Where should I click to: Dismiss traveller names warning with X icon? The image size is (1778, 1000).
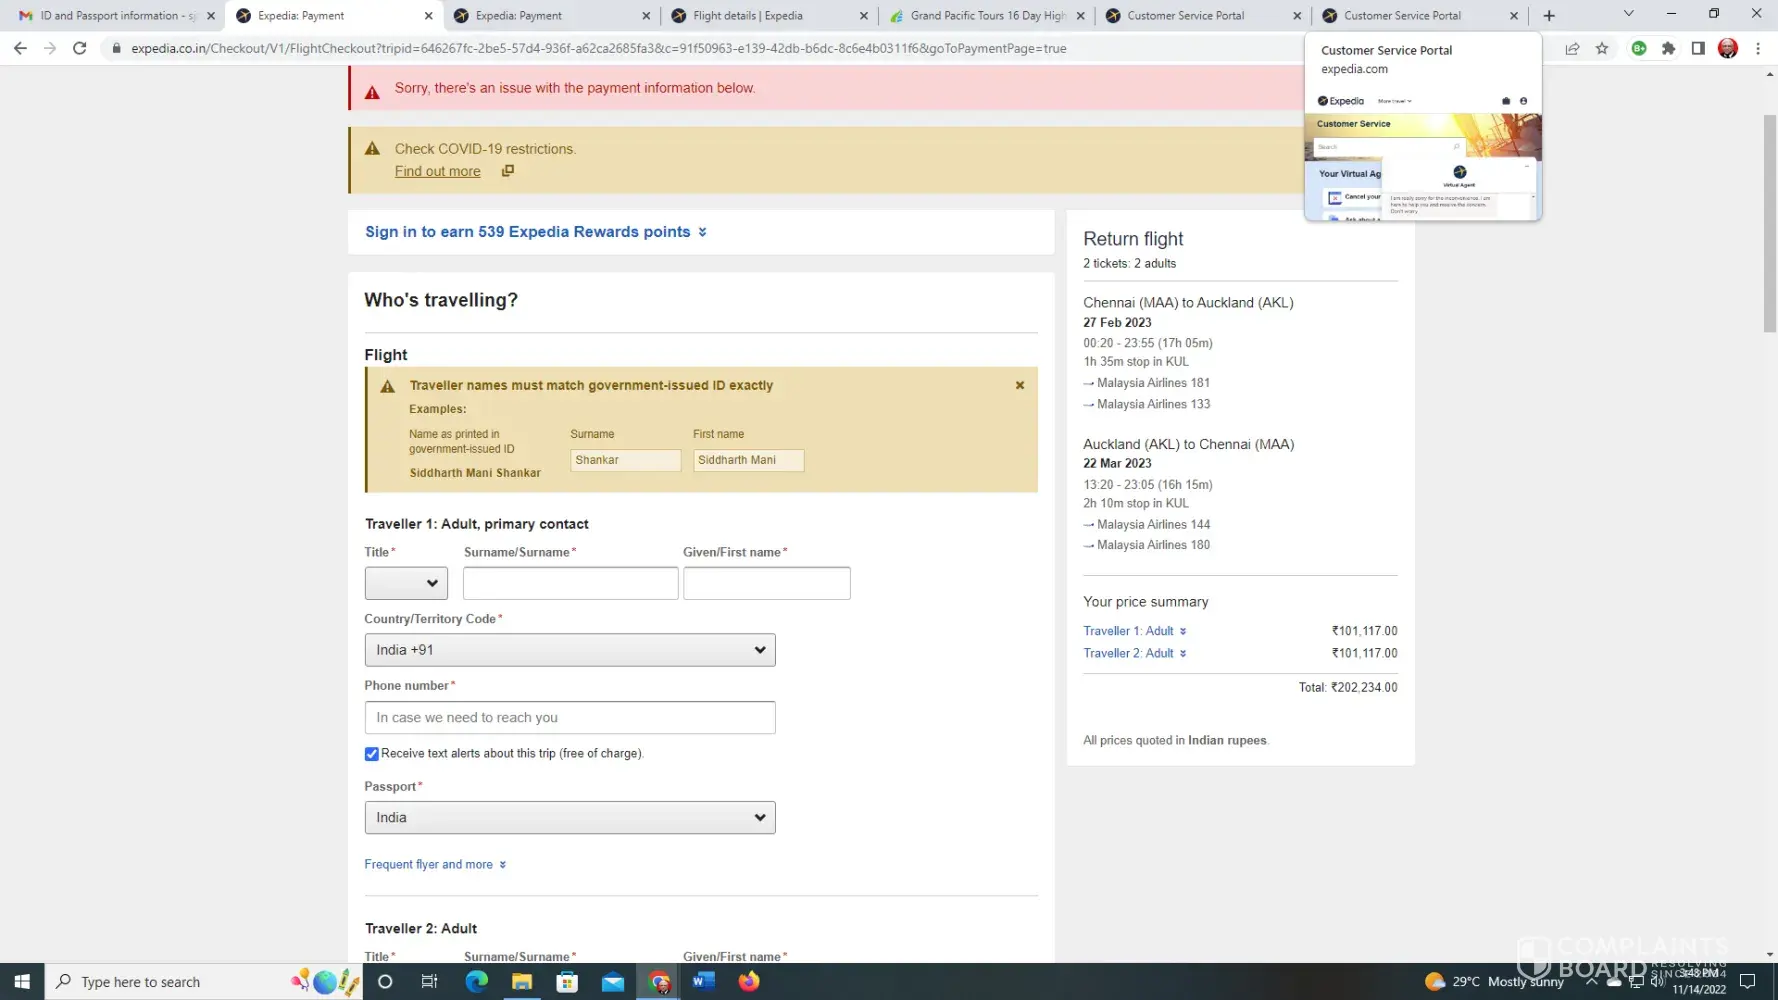[1019, 385]
